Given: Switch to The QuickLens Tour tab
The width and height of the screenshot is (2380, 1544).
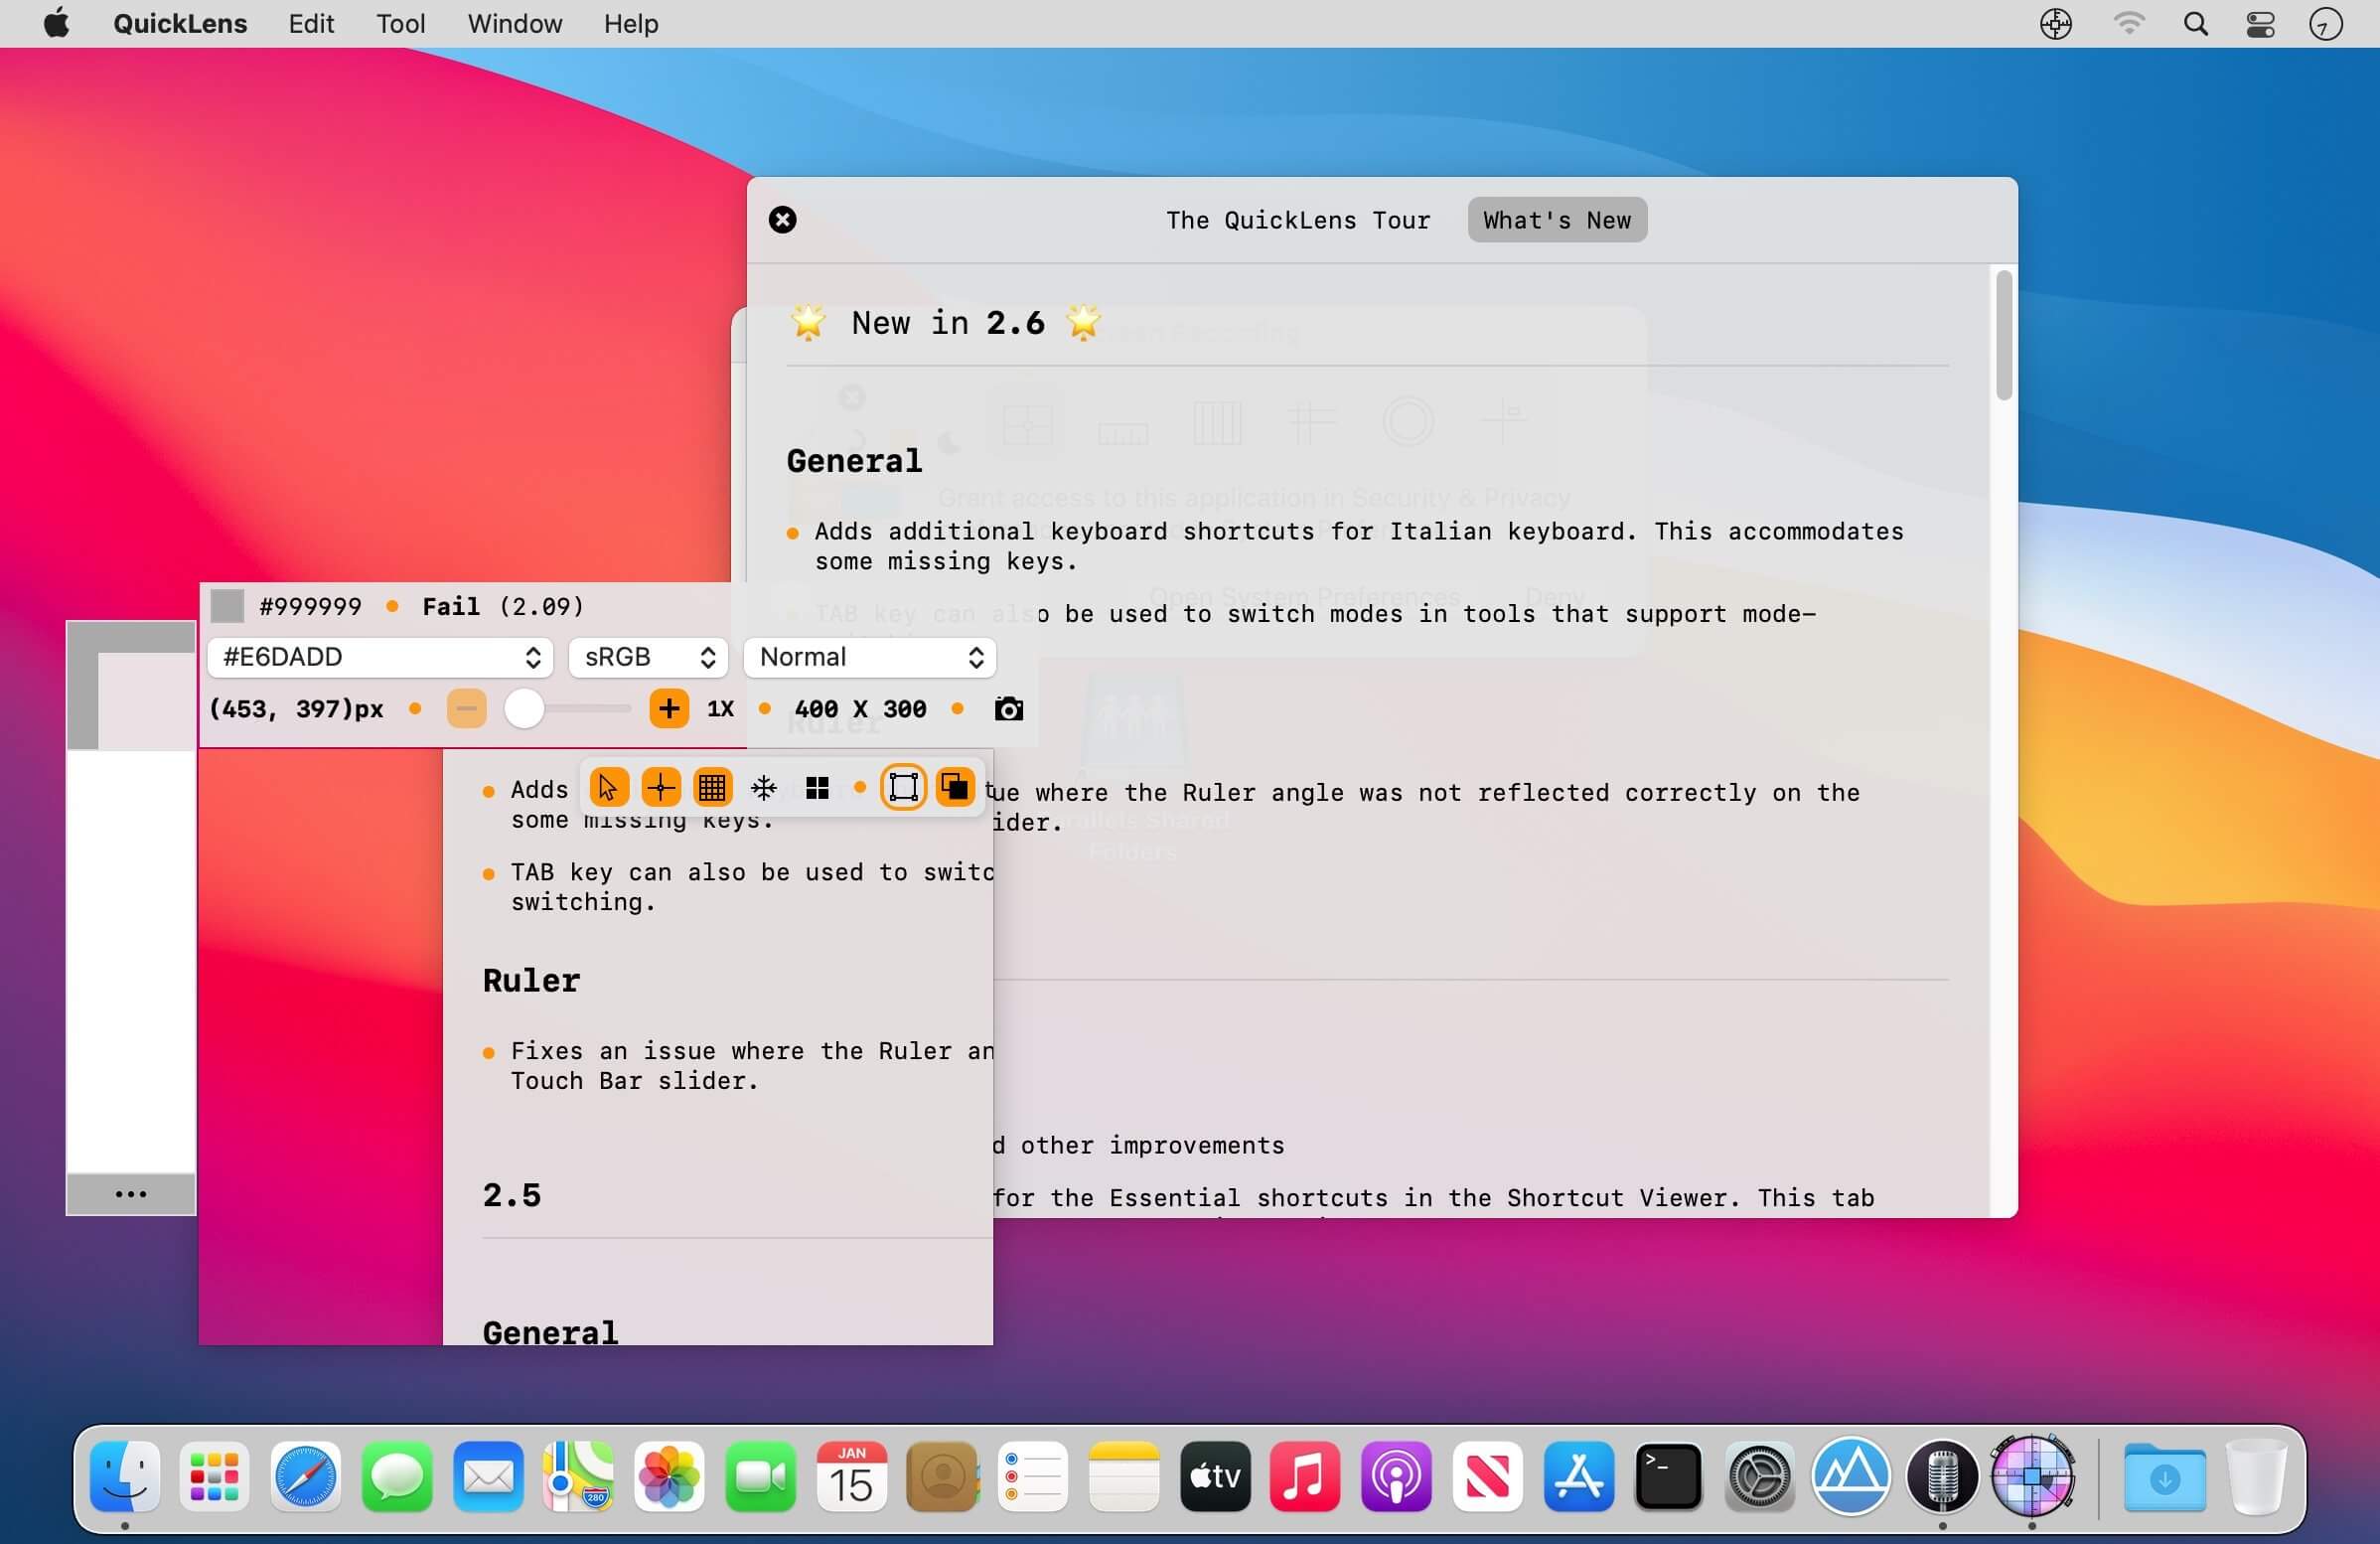Looking at the screenshot, I should 1297,220.
